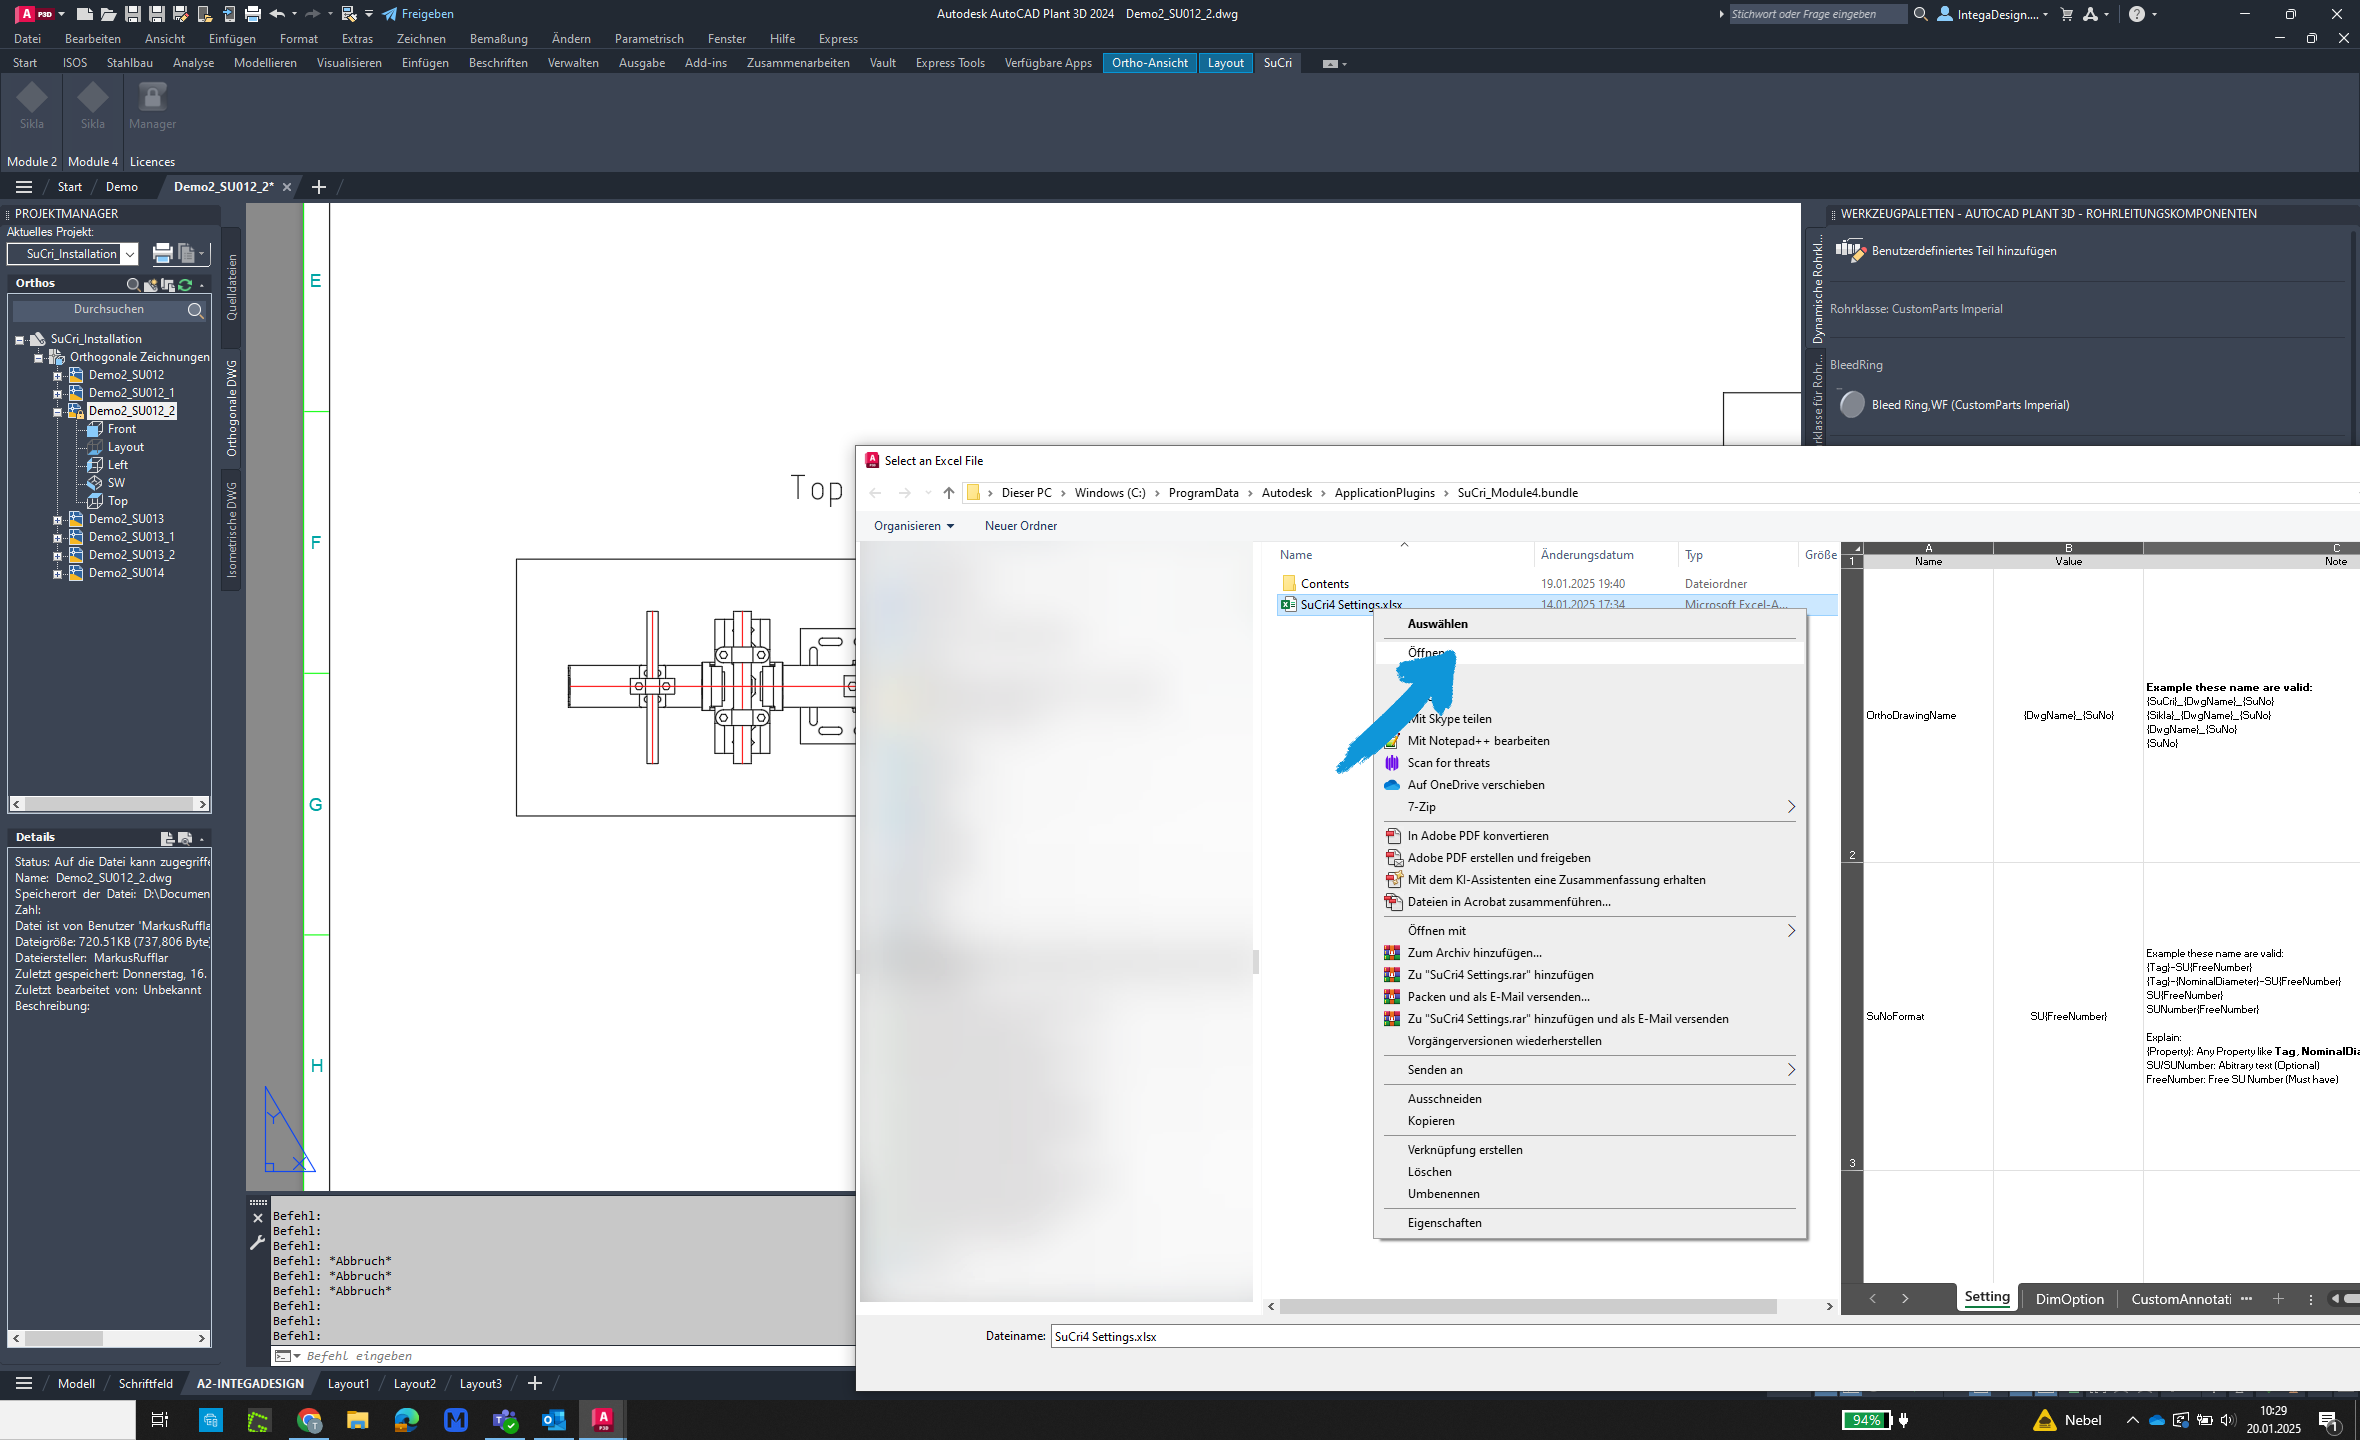
Task: Switch to the SuCri ribbon tab
Action: [1277, 63]
